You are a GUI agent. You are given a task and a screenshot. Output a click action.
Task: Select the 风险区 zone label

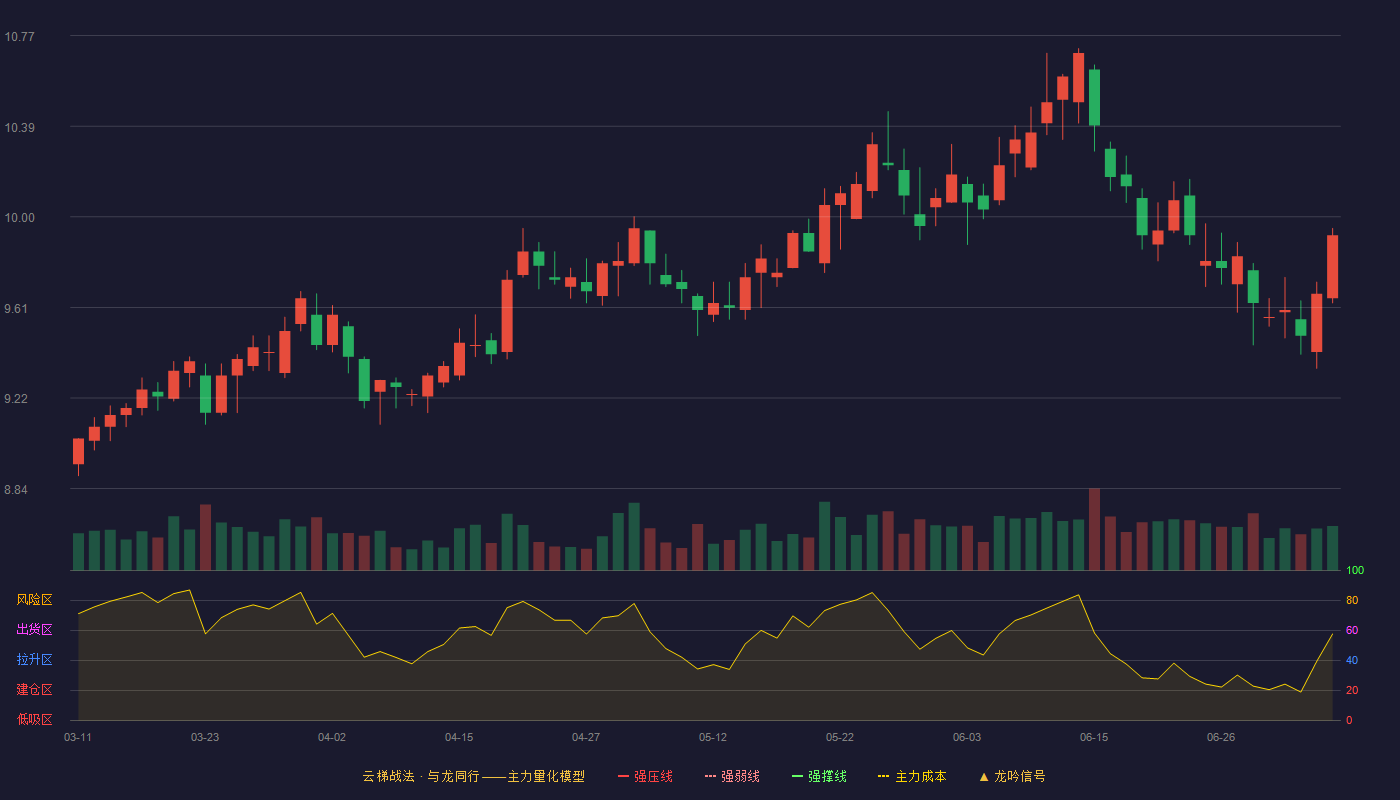(x=34, y=600)
